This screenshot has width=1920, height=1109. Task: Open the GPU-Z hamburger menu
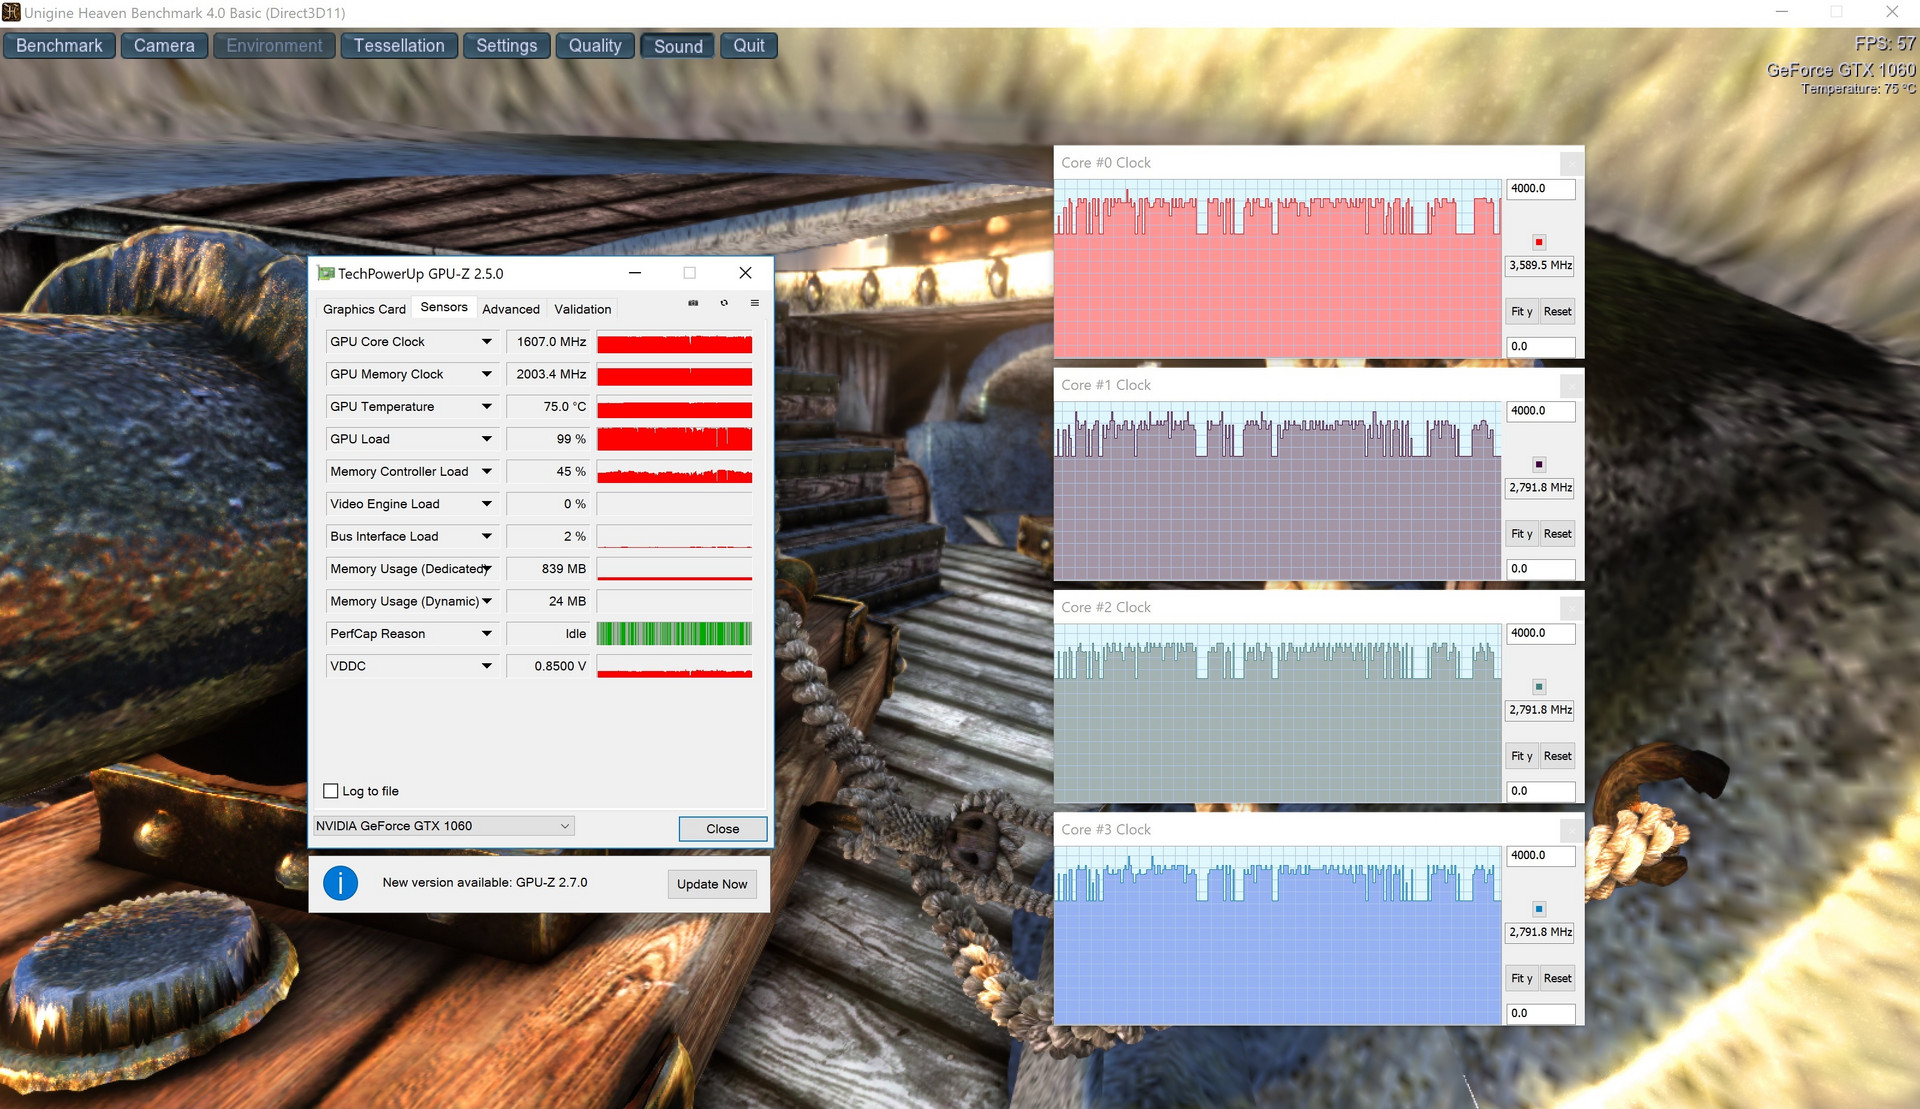tap(754, 303)
